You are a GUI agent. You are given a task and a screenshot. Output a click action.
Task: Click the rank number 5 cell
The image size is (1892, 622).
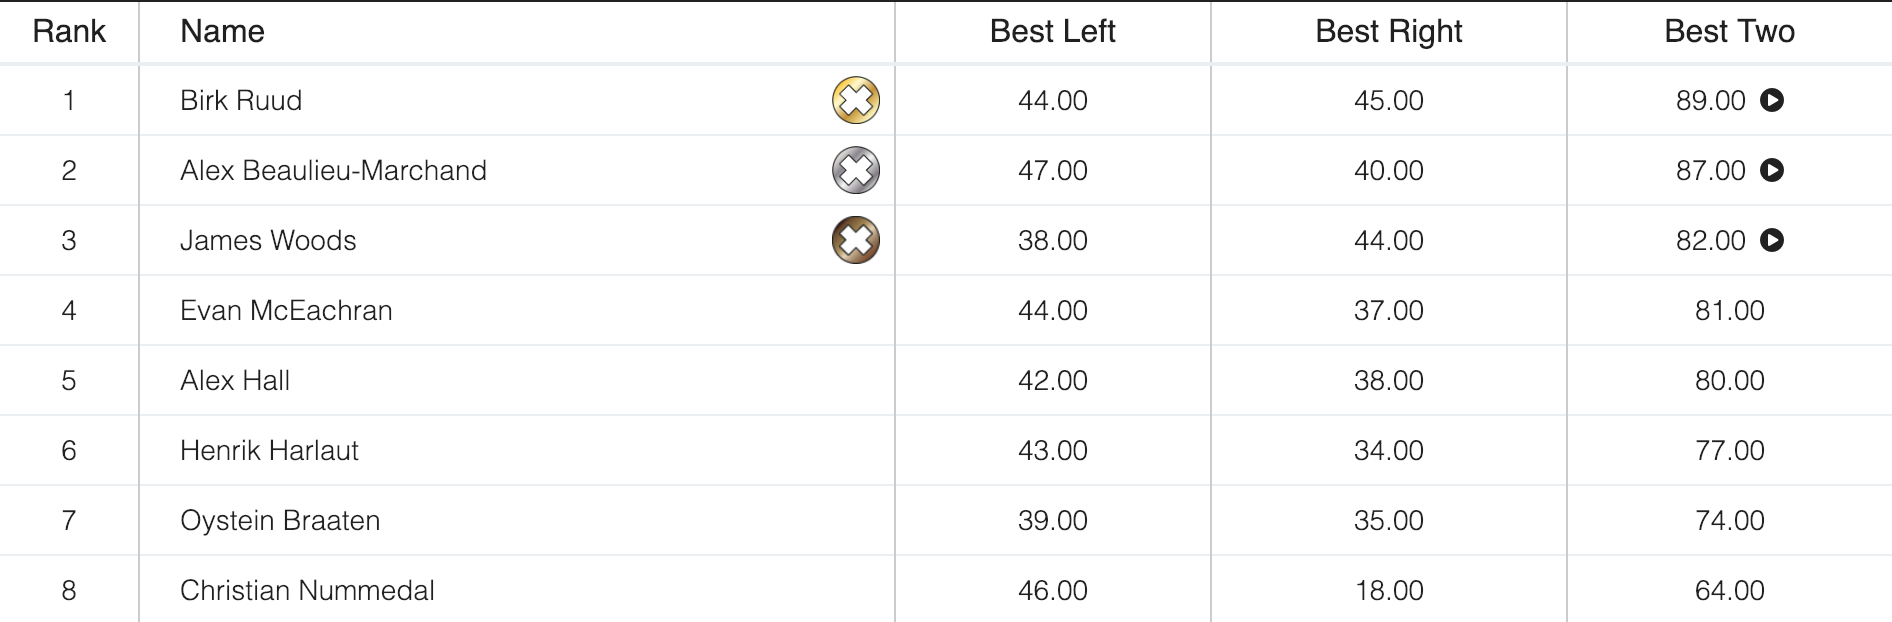pyautogui.click(x=69, y=380)
